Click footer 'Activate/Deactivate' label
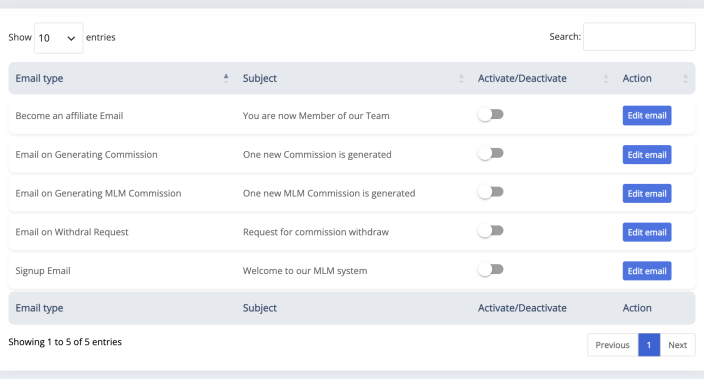Viewport: 704px width, 379px height. (522, 308)
